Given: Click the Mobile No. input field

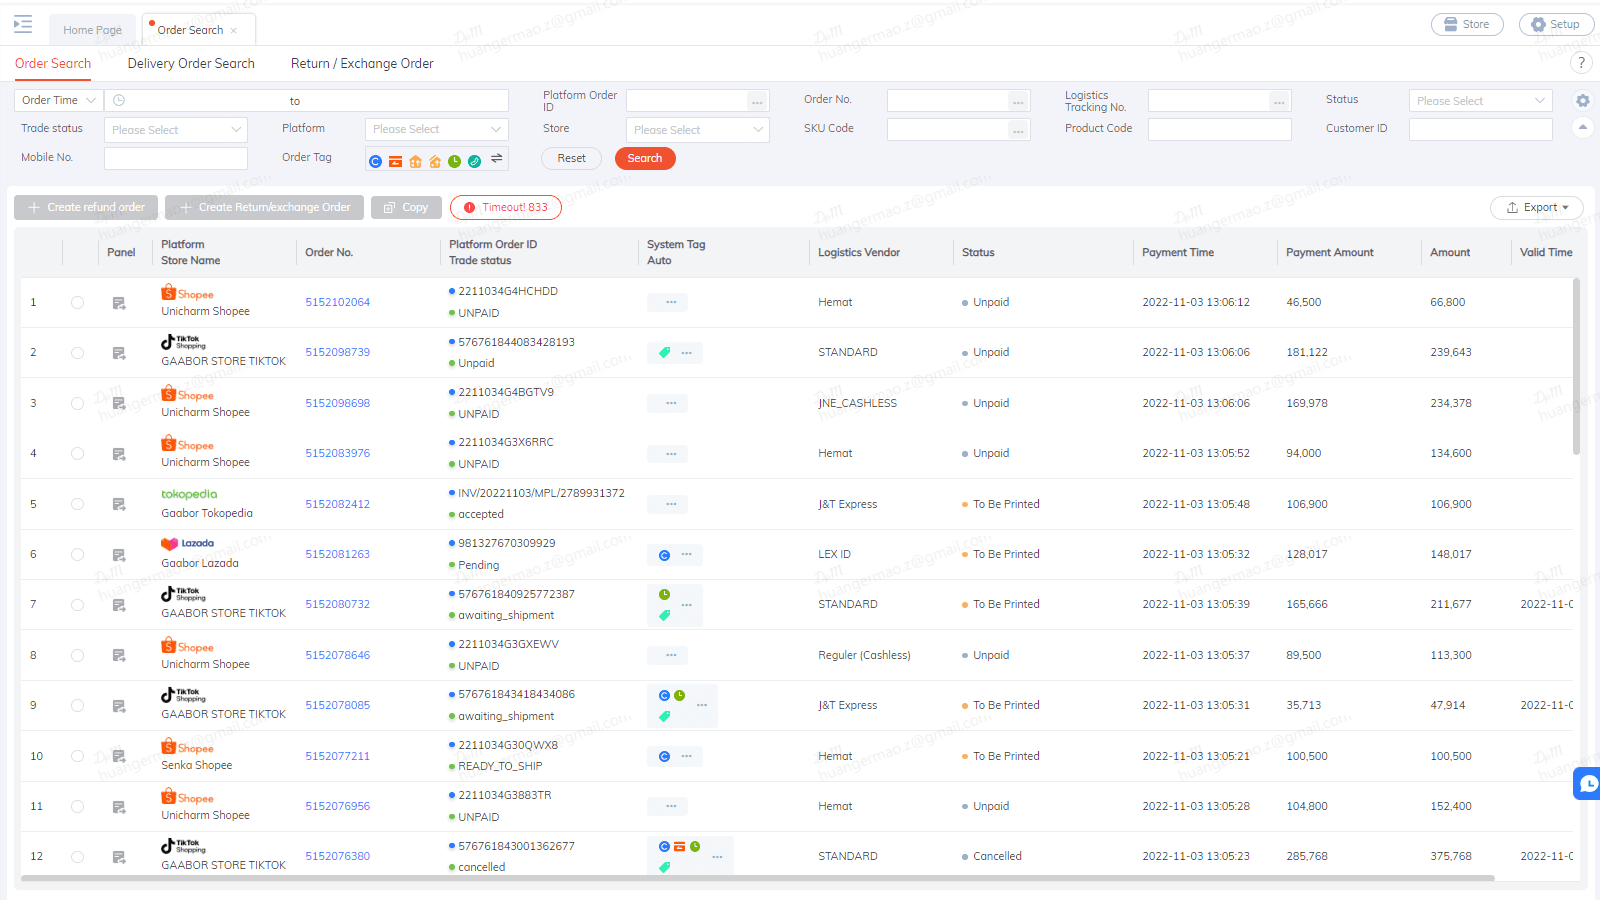Looking at the screenshot, I should [175, 157].
